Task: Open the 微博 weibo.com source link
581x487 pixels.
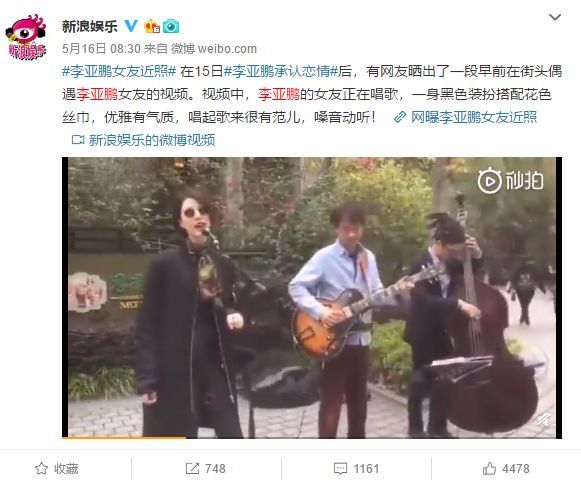Action: 214,49
